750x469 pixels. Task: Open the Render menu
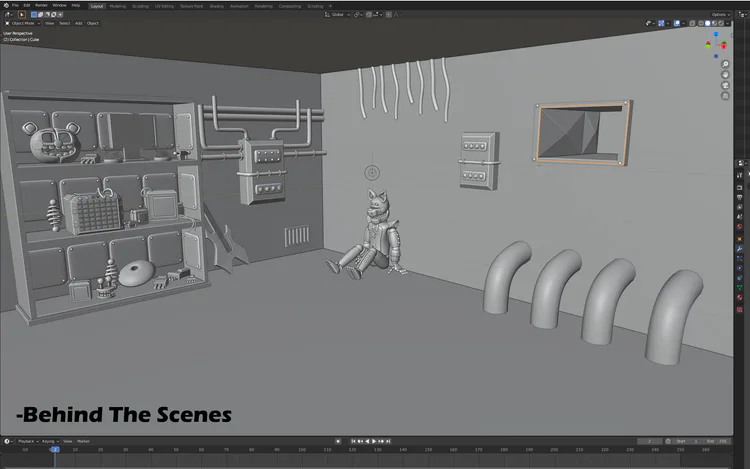(x=41, y=5)
